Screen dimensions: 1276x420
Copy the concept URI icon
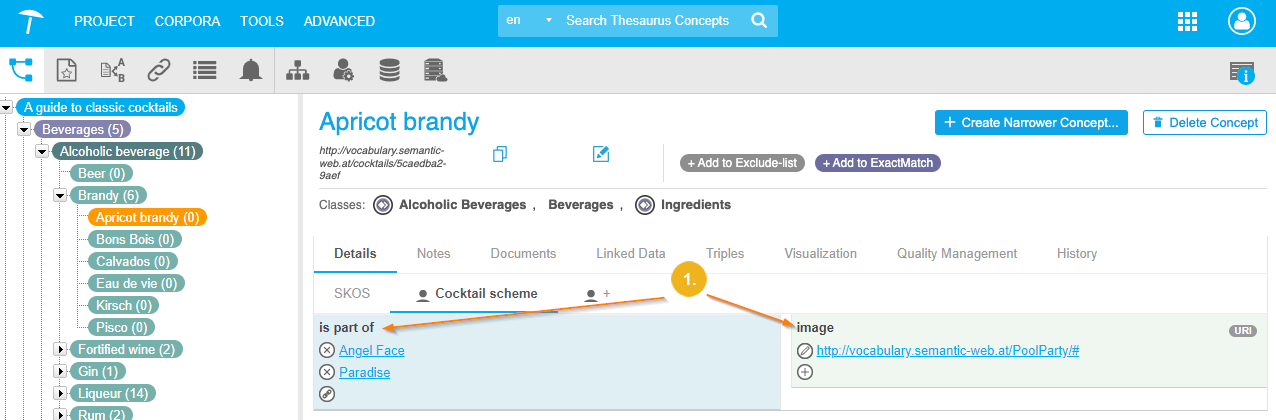coord(501,154)
